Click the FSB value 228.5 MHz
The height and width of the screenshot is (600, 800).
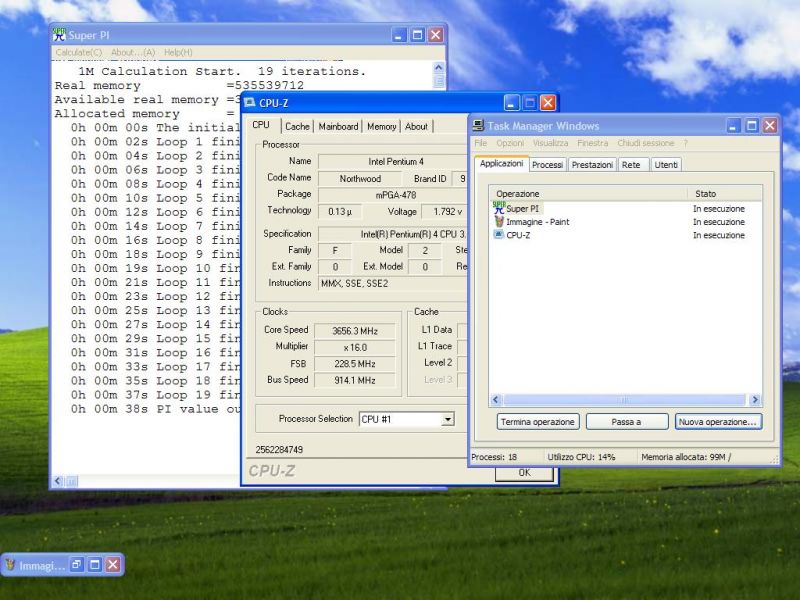tap(355, 364)
